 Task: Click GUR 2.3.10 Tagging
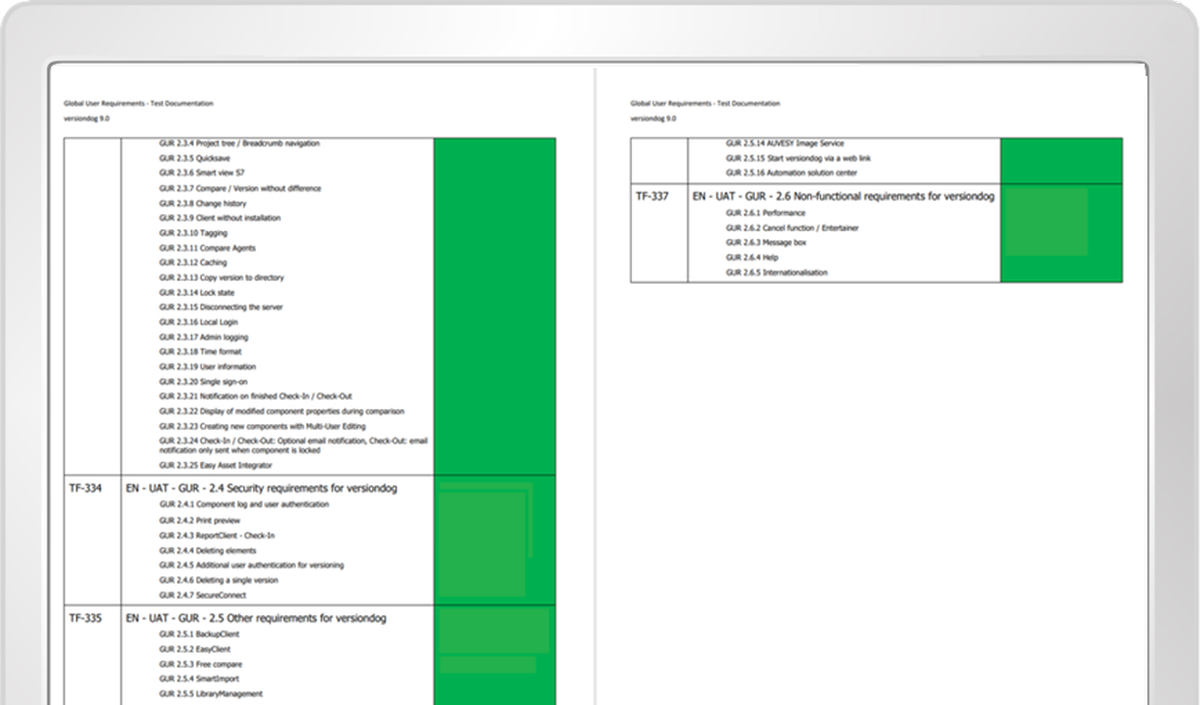pos(193,233)
